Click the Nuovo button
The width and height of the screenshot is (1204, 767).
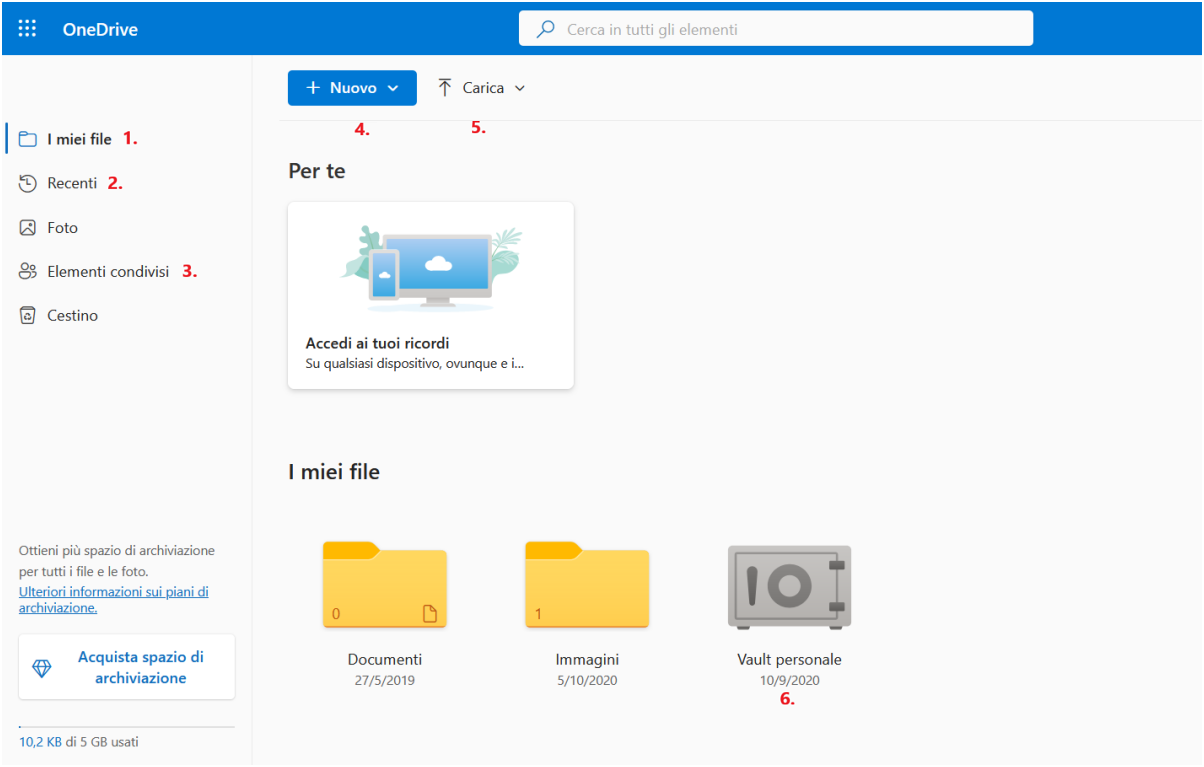click(352, 88)
